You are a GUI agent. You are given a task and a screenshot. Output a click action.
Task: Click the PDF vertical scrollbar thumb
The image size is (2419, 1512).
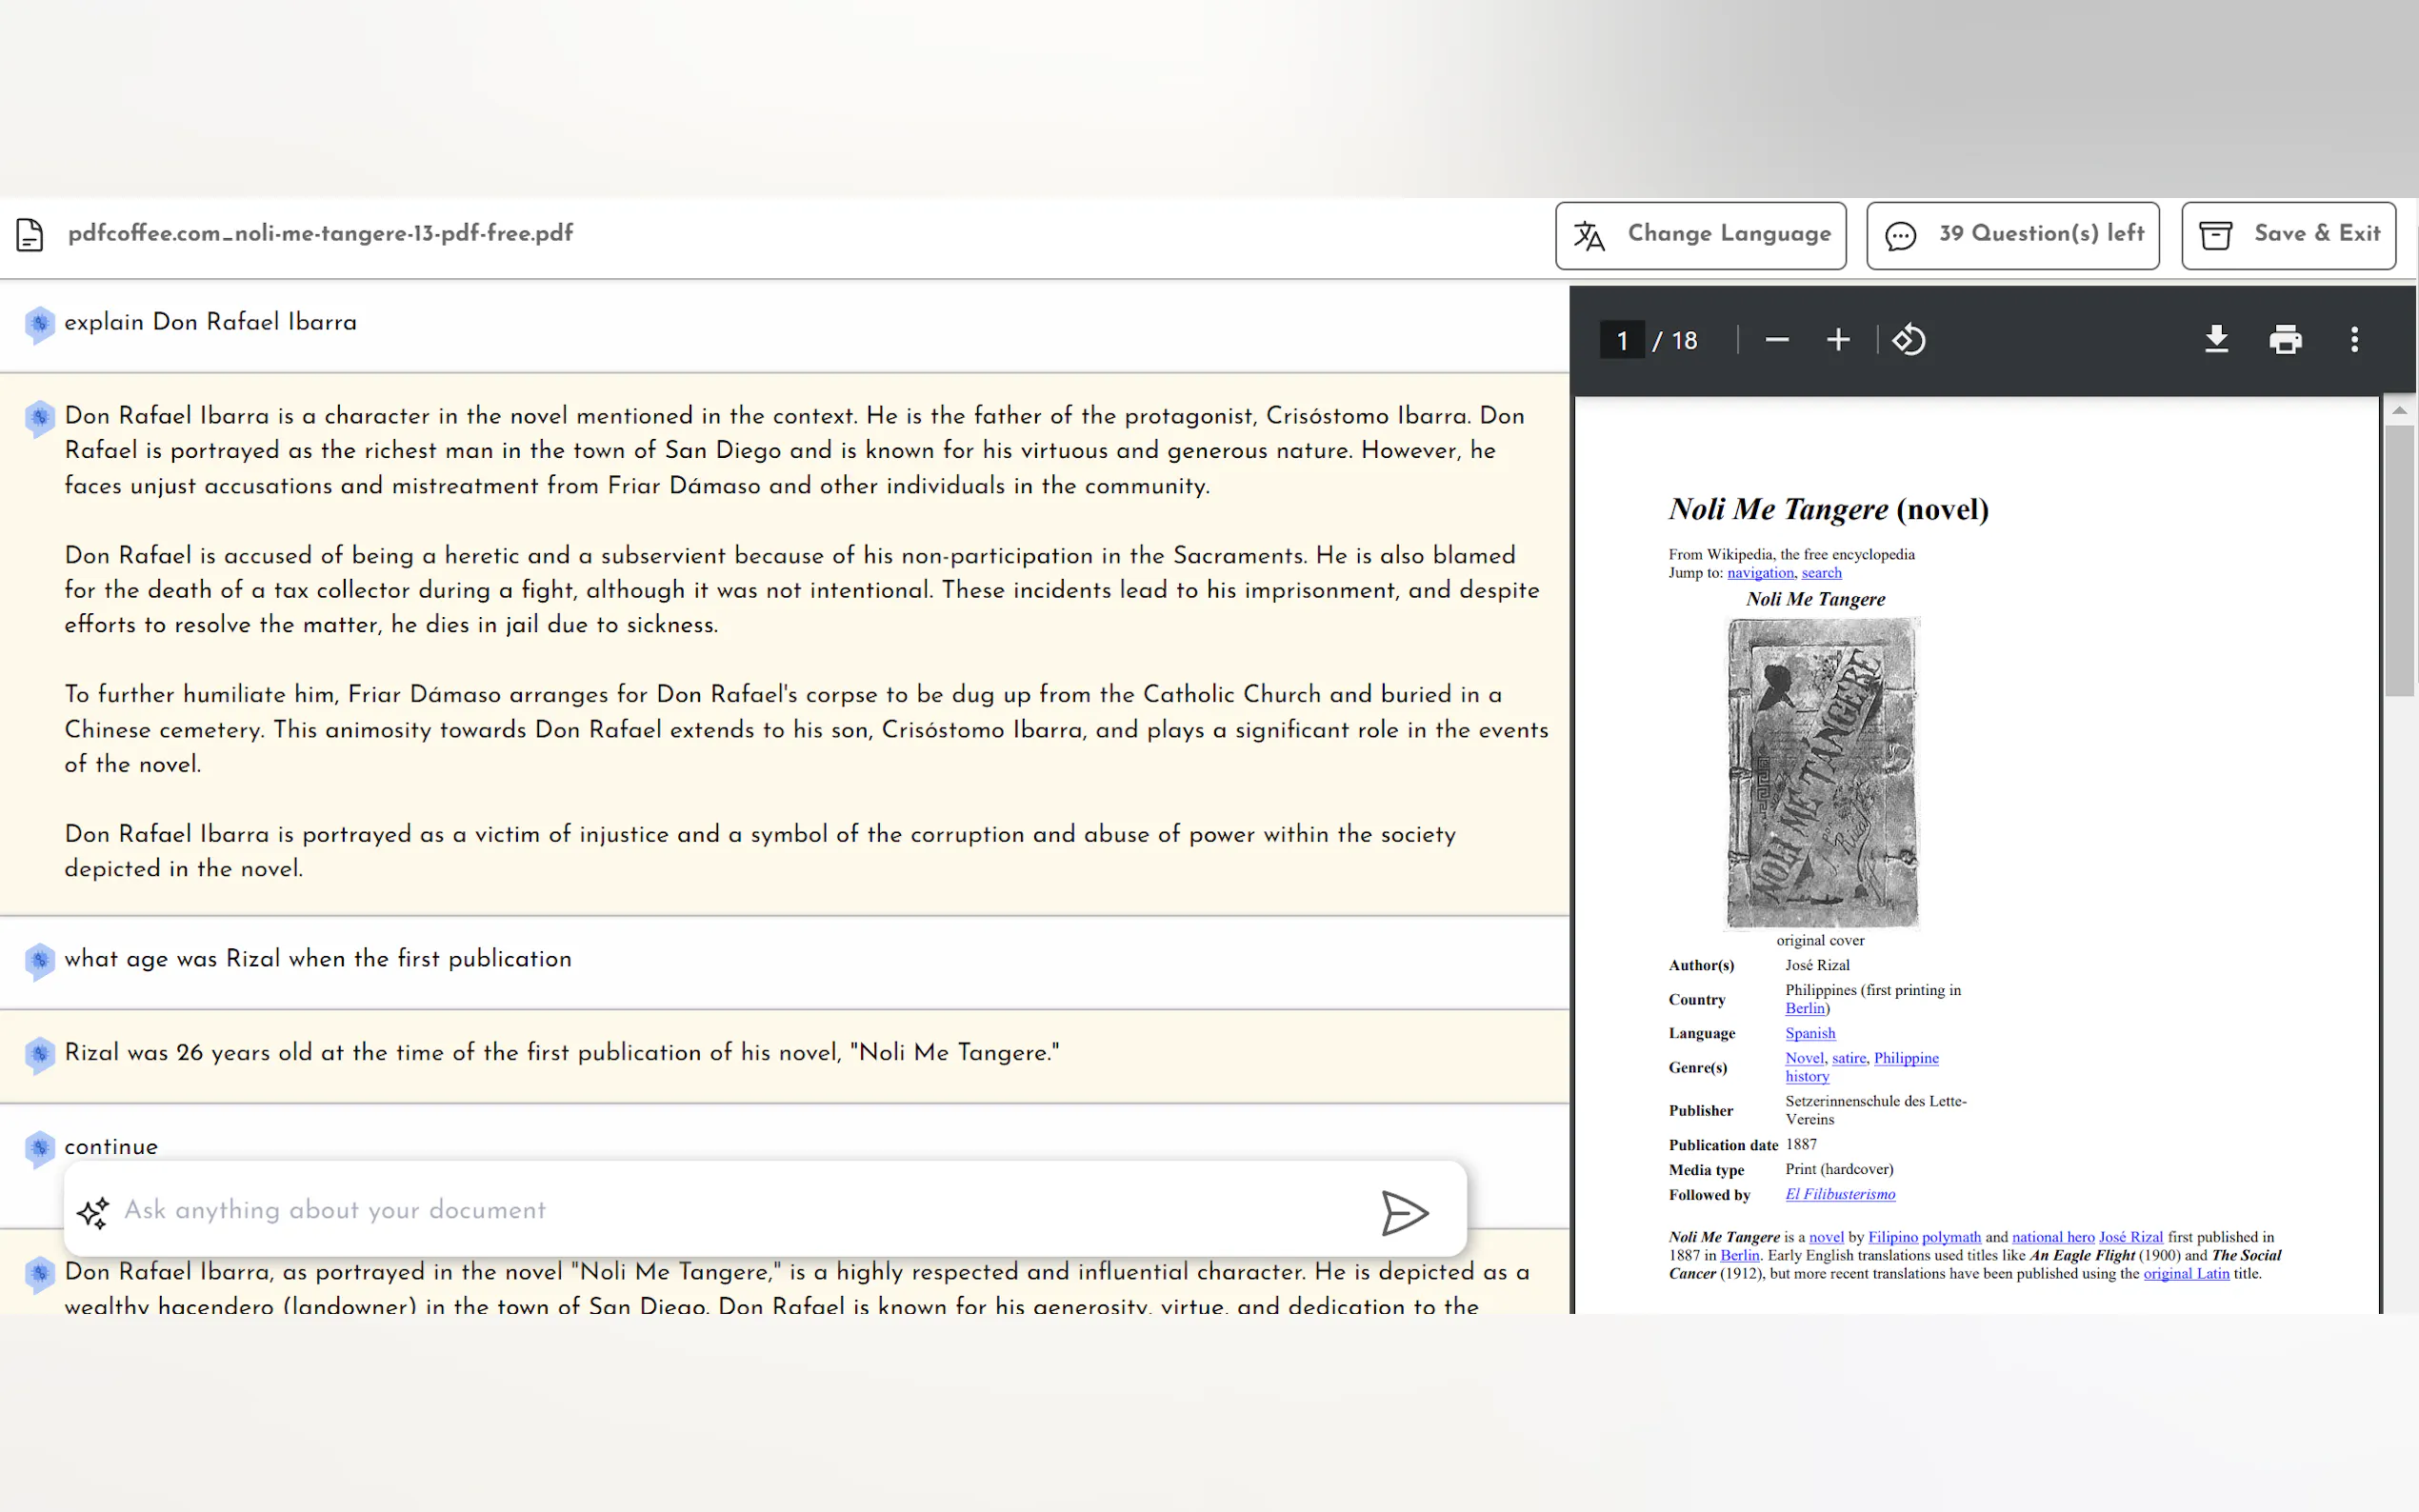click(x=2399, y=560)
